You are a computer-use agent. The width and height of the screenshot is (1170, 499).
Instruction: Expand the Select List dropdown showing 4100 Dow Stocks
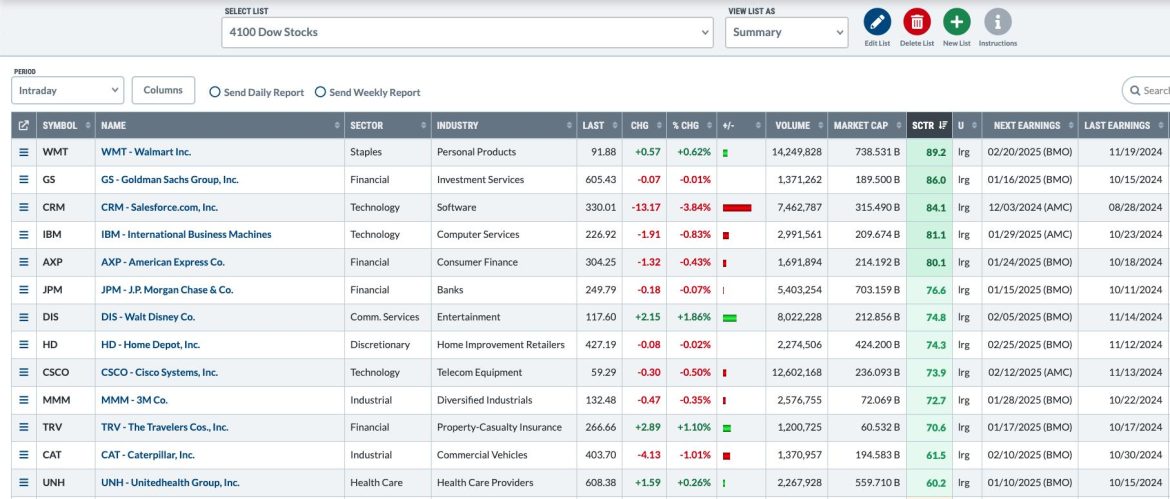[467, 32]
